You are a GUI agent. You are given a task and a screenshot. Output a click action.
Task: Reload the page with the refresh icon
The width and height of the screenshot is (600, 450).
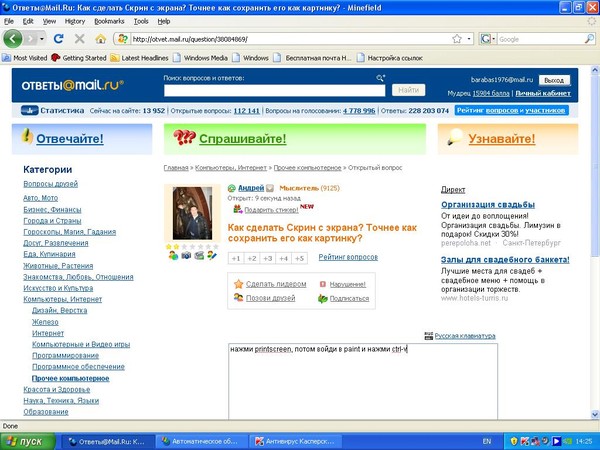pyautogui.click(x=59, y=39)
